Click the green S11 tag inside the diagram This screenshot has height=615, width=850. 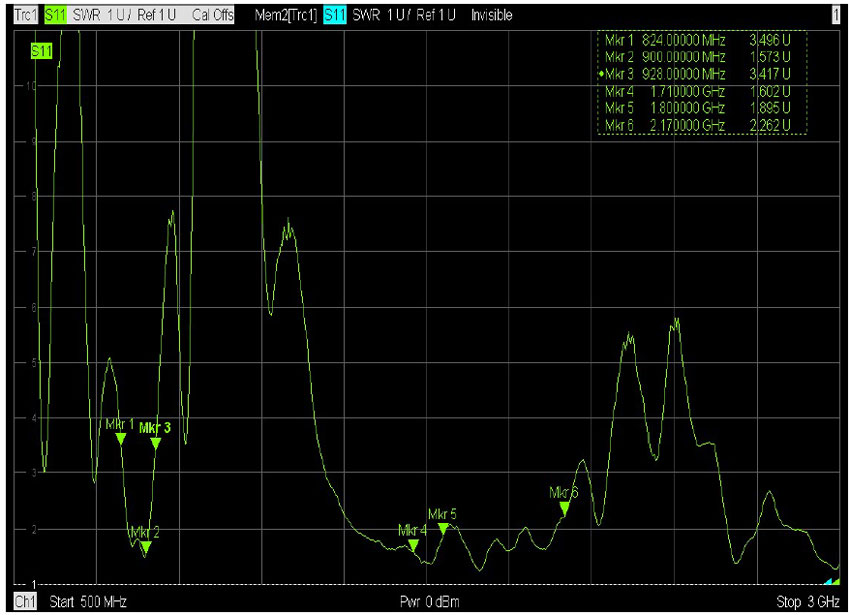tap(42, 52)
